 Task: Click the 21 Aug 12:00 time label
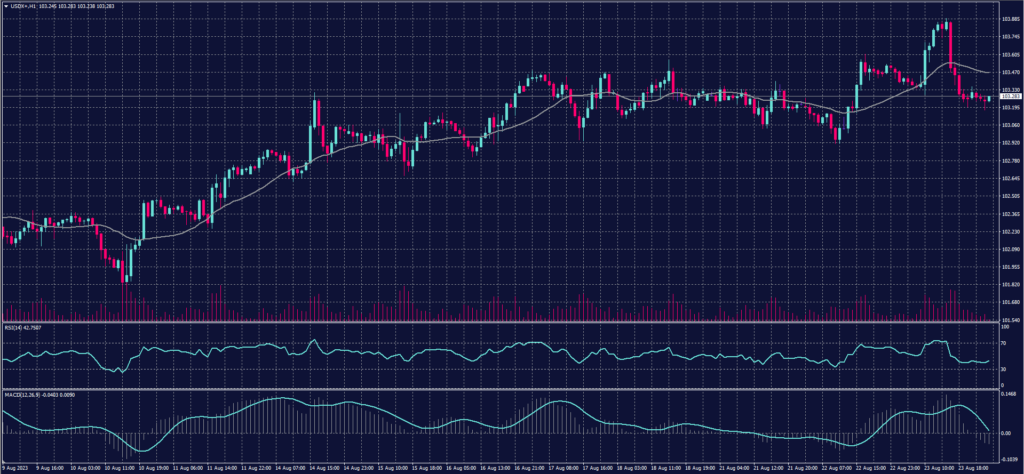point(768,467)
